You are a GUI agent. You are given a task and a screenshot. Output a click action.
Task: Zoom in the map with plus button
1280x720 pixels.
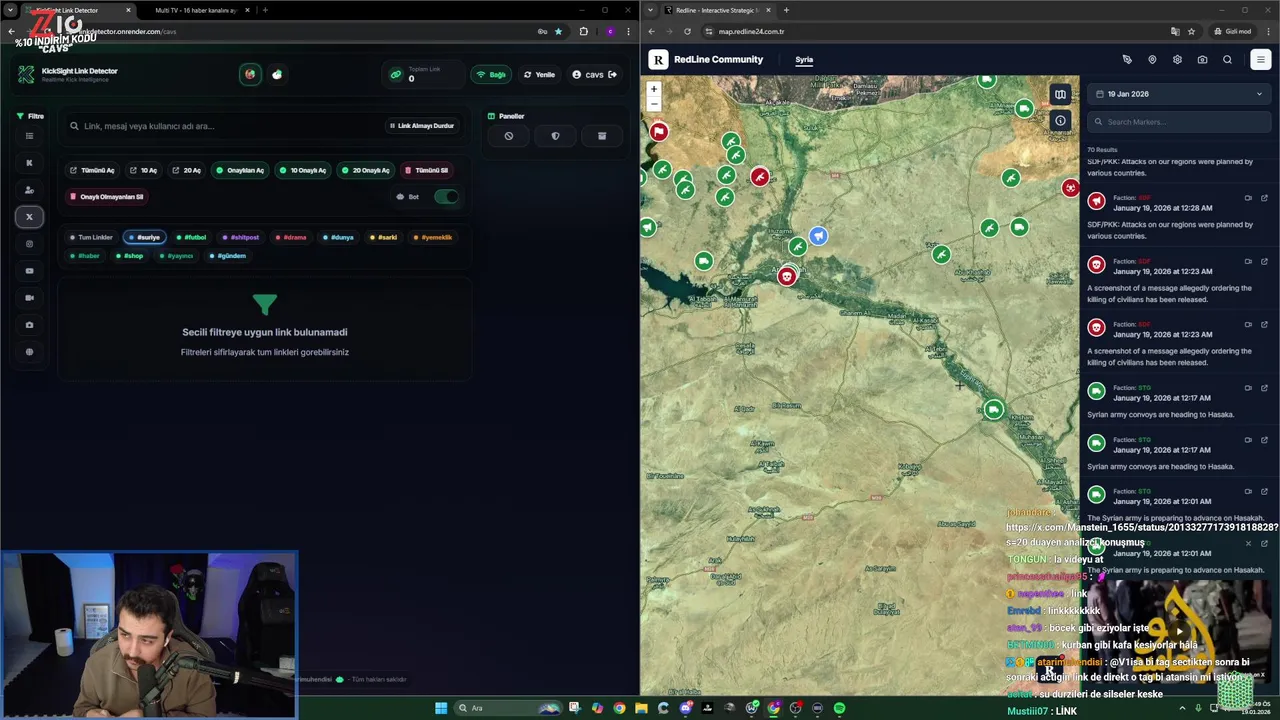654,89
